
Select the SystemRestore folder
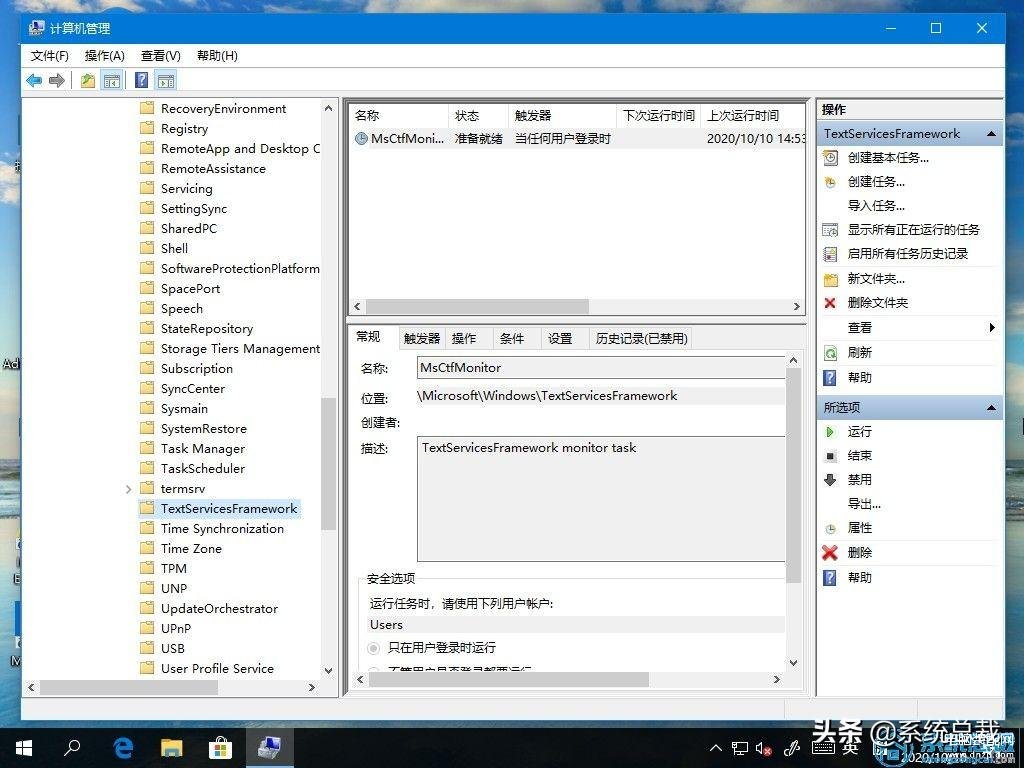coord(204,429)
